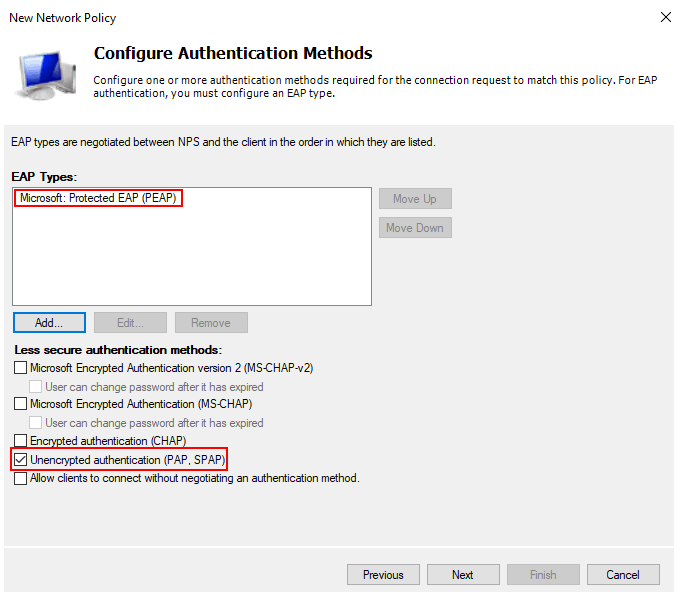The width and height of the screenshot is (684, 600).
Task: Go back with the Previous button
Action: pyautogui.click(x=383, y=575)
